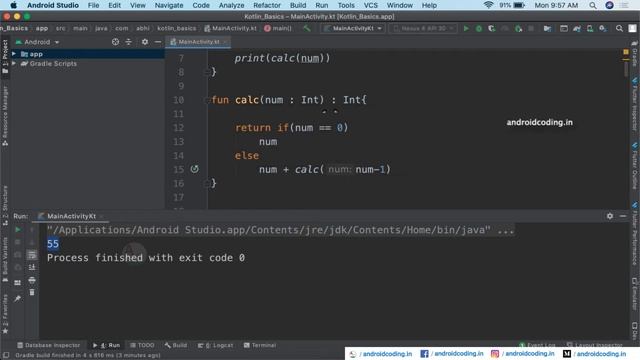Open the Build tool window
Viewport: 640px width, 360px height.
[176, 345]
